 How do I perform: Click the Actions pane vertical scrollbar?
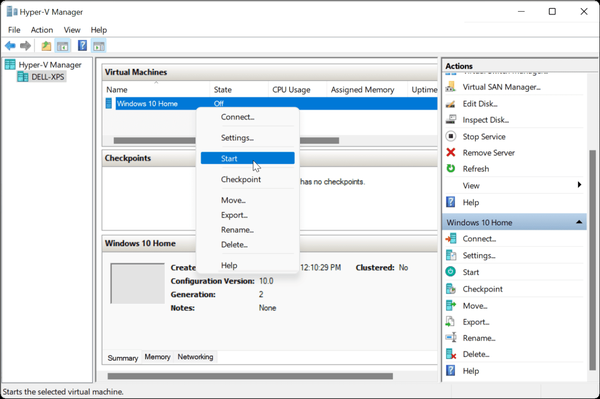tap(592, 260)
